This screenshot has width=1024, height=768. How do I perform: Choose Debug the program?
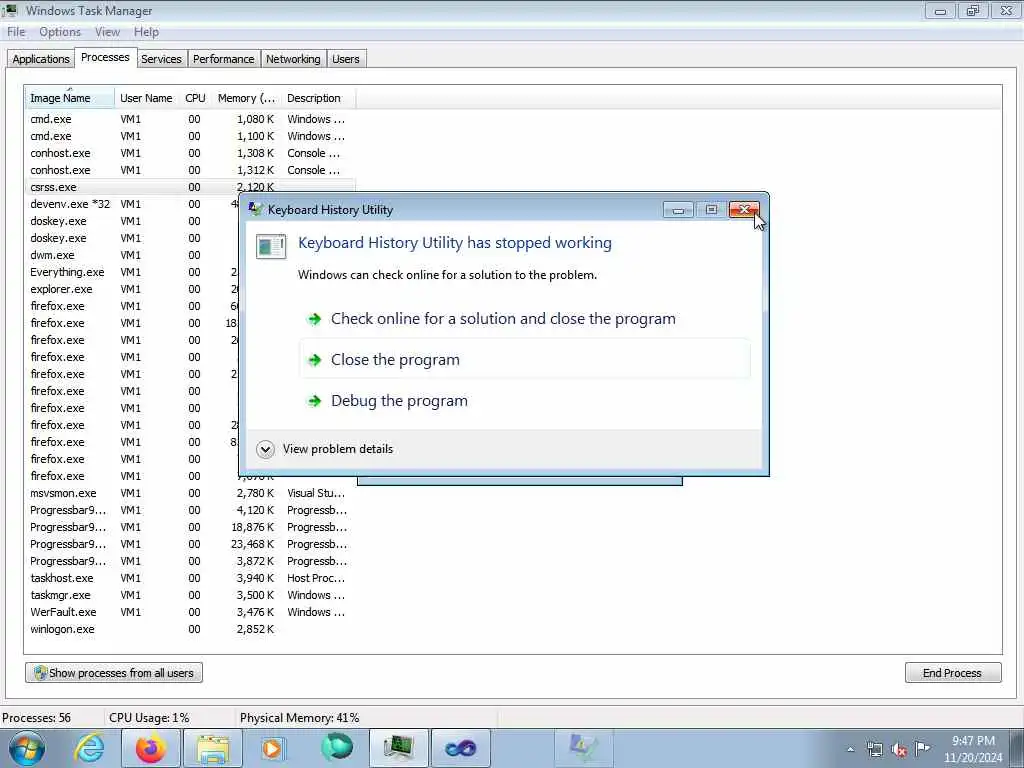[525, 401]
